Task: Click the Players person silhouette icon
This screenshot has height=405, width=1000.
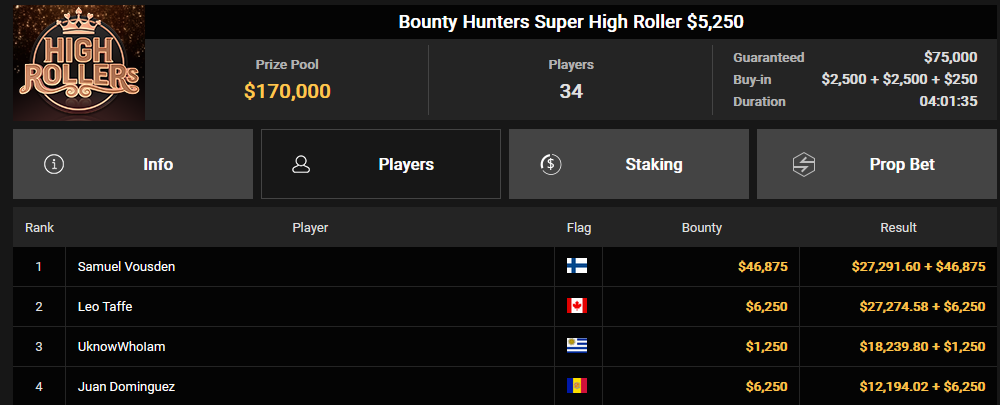Action: click(x=301, y=165)
